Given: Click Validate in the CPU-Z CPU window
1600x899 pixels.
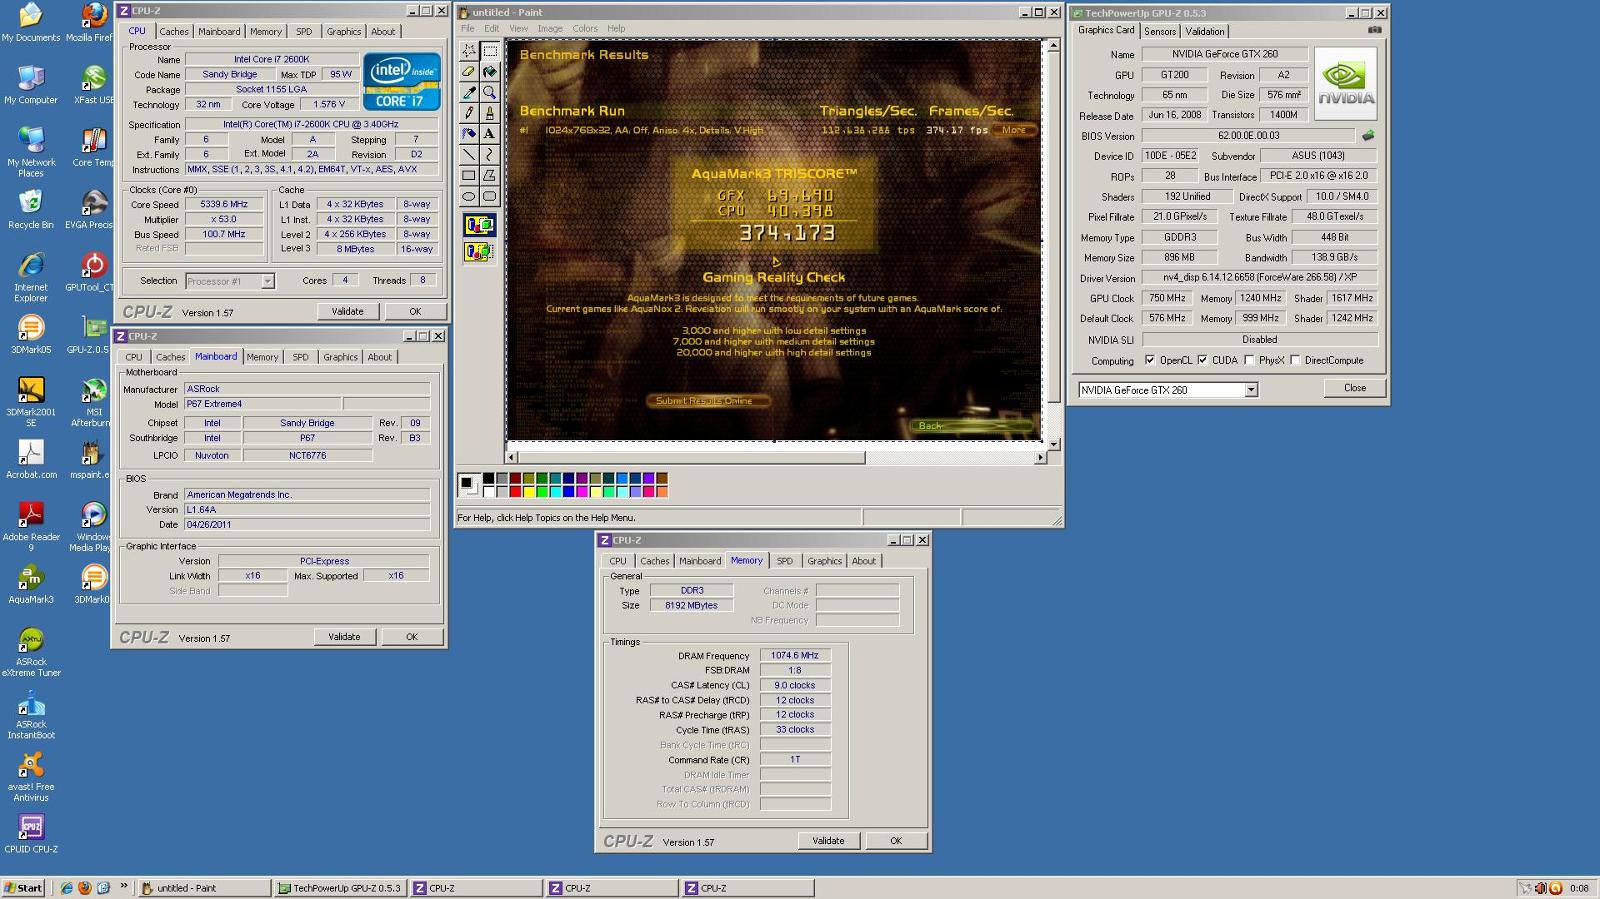Looking at the screenshot, I should pyautogui.click(x=348, y=311).
